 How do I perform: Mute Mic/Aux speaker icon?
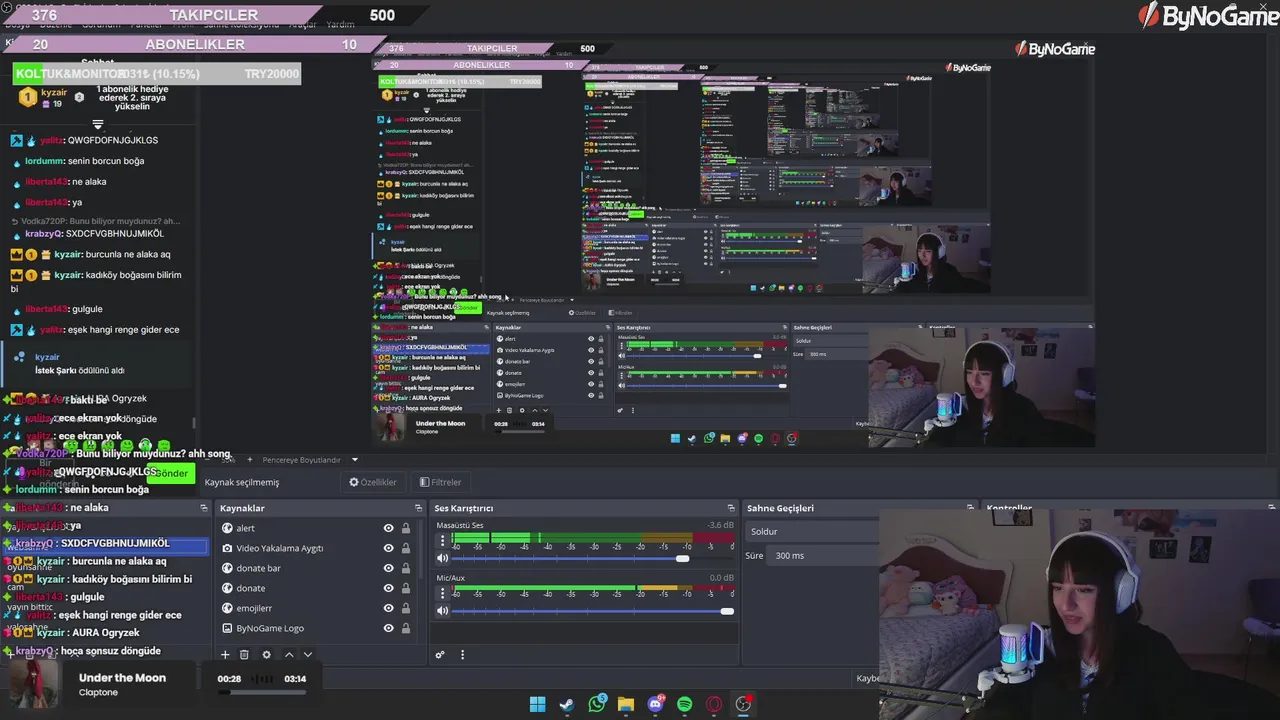443,611
